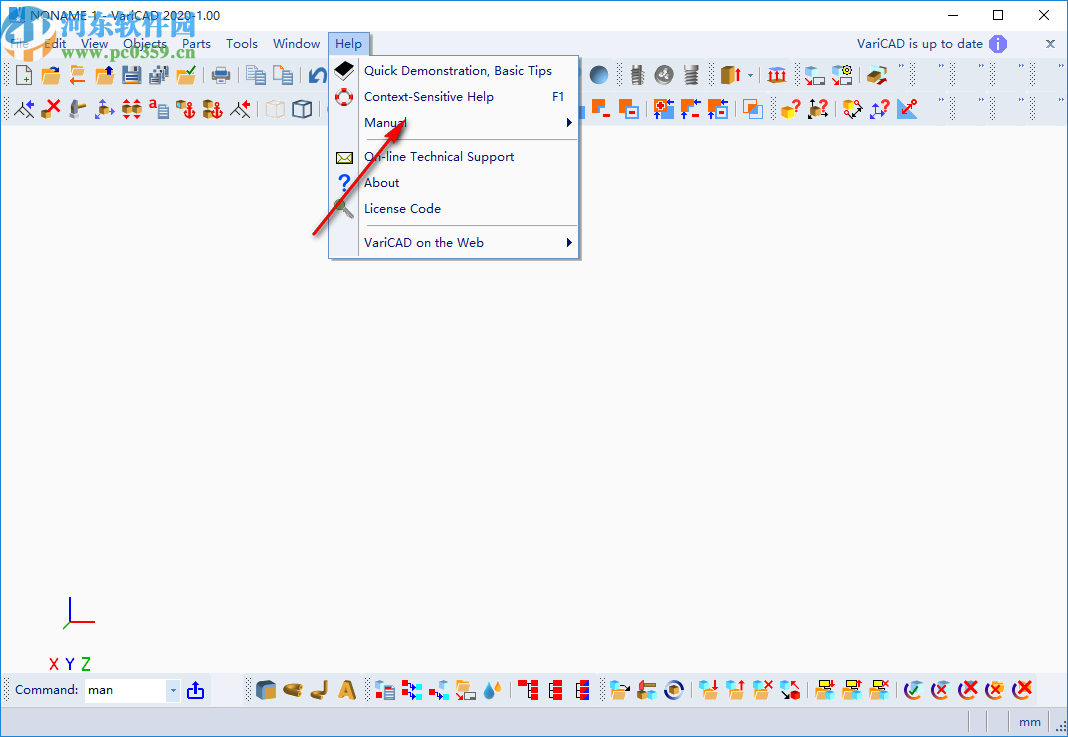1068x737 pixels.
Task: Open the Window menu
Action: pos(296,44)
